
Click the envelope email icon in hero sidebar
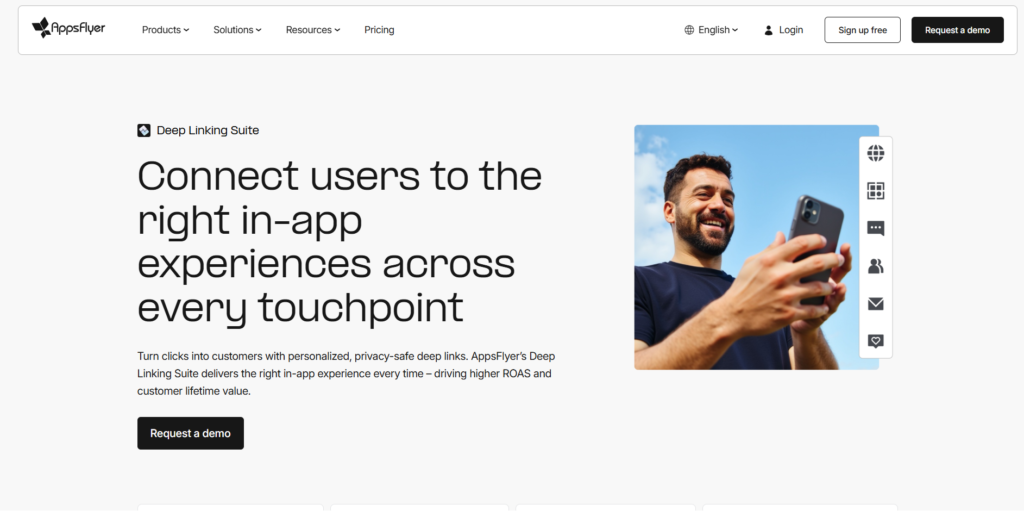(x=876, y=304)
